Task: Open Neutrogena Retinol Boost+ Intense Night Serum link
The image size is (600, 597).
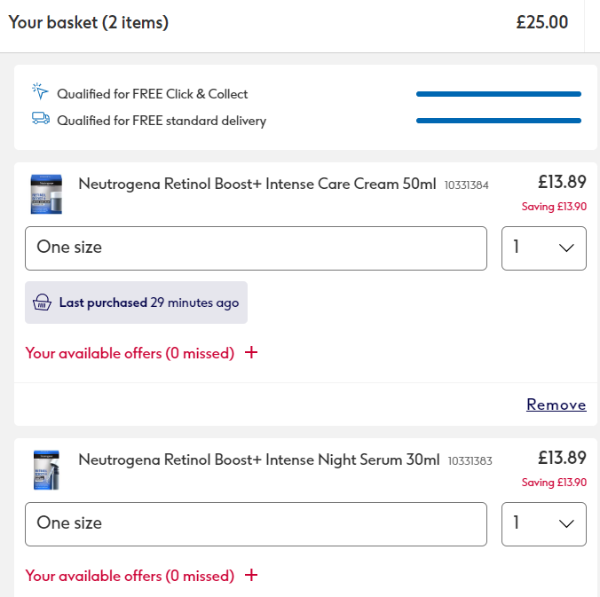Action: tap(258, 460)
